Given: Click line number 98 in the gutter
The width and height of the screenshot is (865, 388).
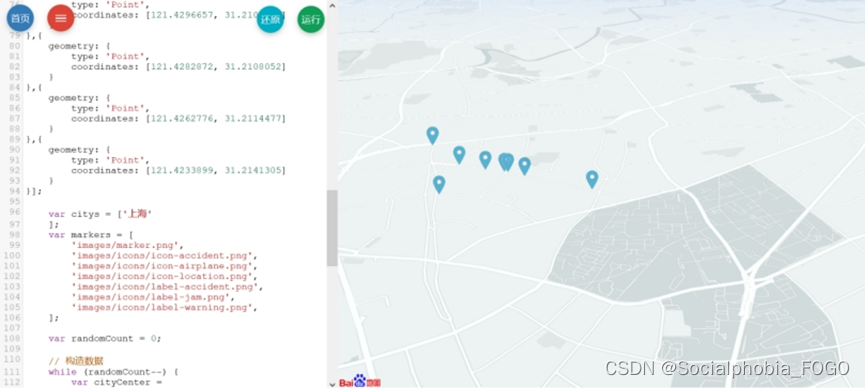Looking at the screenshot, I should pyautogui.click(x=14, y=235).
